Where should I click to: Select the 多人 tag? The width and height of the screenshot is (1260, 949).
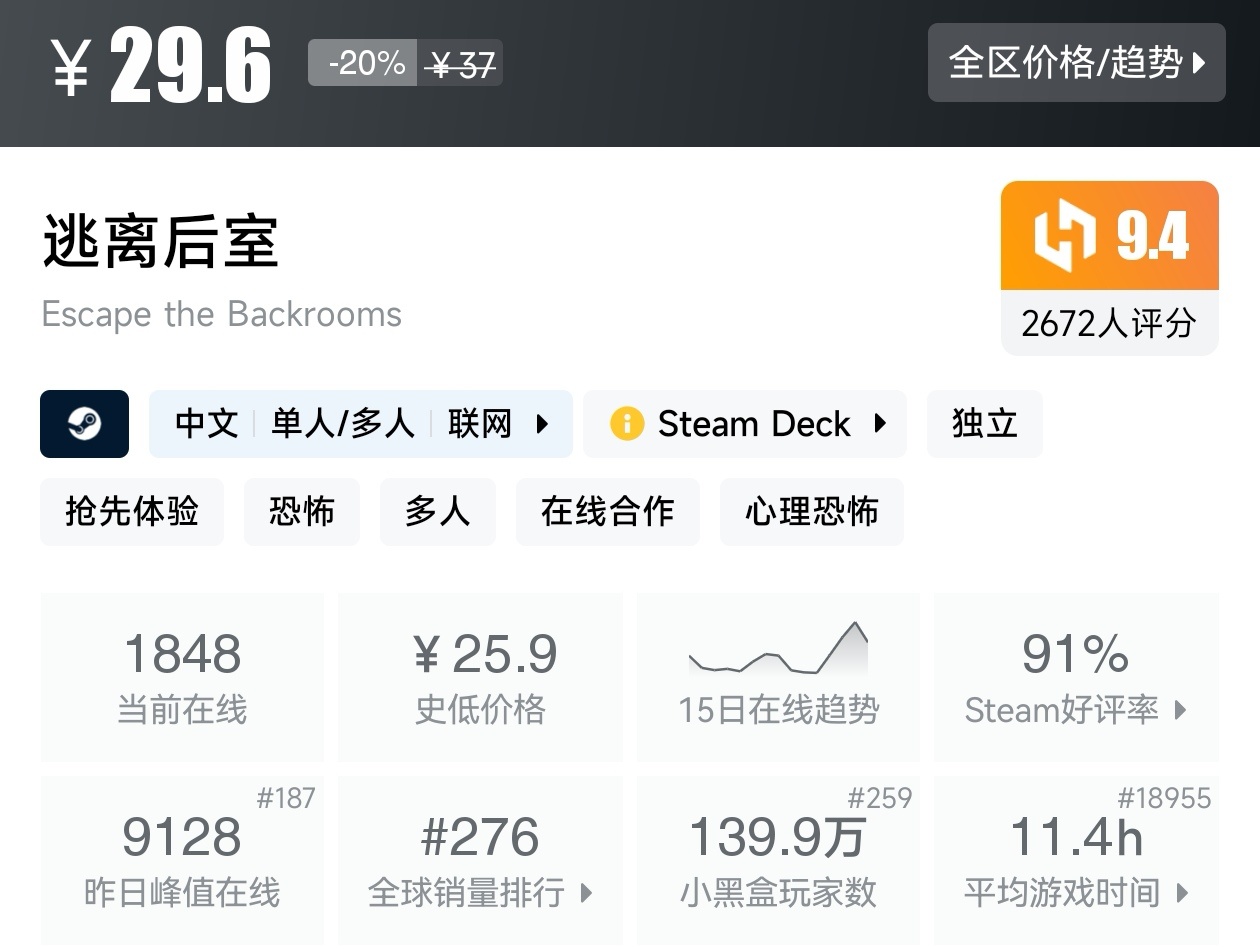438,512
